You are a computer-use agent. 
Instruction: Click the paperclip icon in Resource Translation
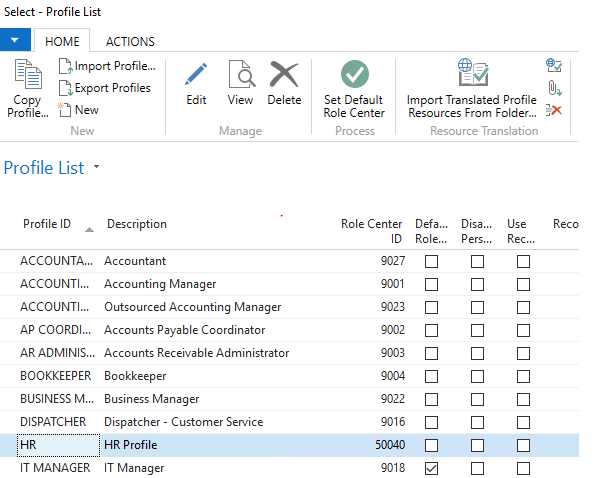coord(554,88)
